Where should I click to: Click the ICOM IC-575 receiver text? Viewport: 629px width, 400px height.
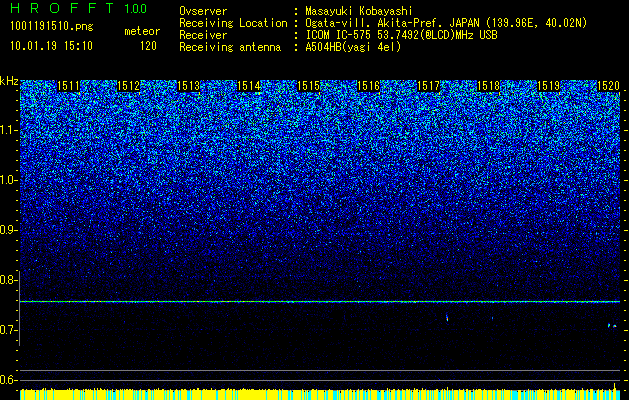[x=401, y=35]
